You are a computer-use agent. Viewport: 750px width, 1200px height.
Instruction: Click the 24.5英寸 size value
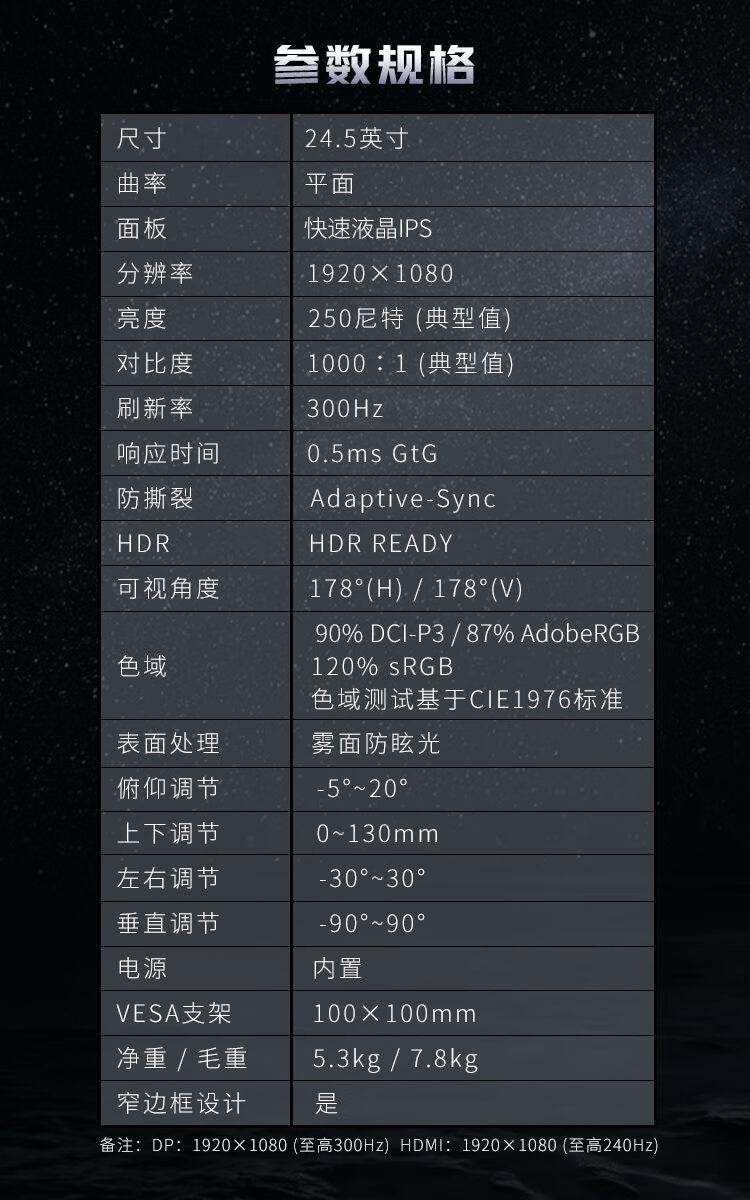(x=357, y=139)
